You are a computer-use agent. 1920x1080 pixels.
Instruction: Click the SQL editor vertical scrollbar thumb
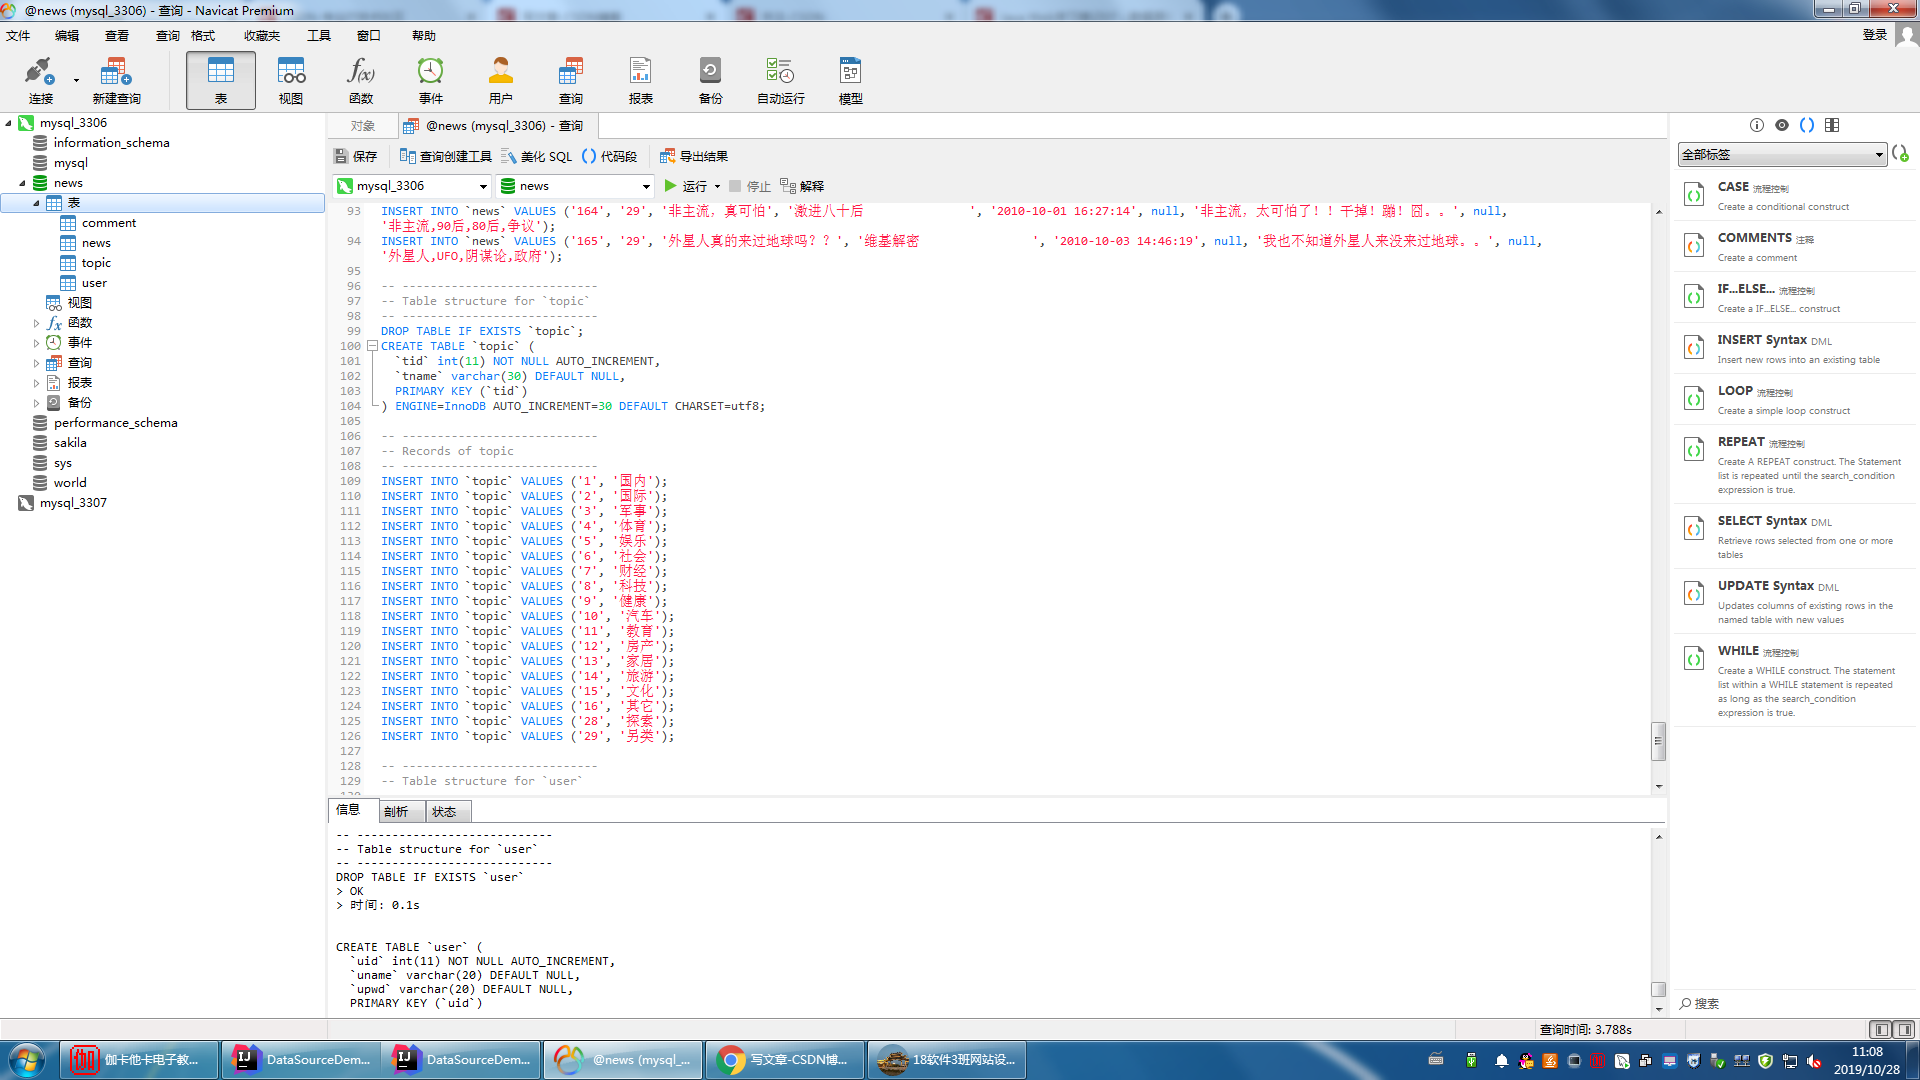coord(1658,741)
